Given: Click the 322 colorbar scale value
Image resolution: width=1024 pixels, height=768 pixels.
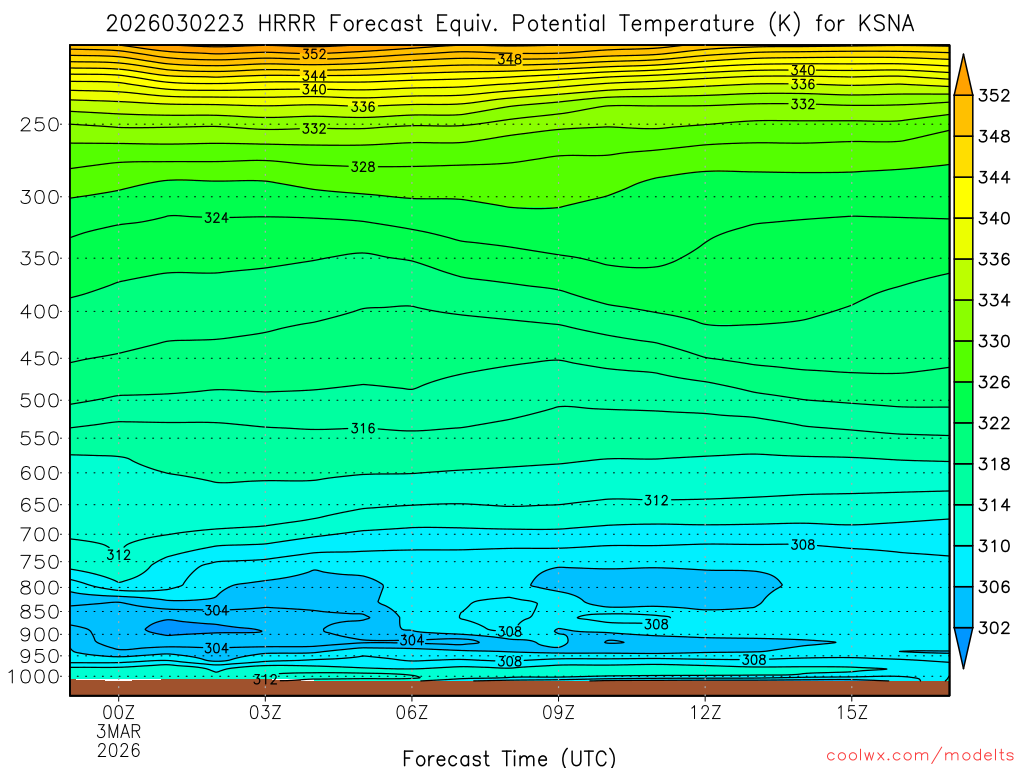Looking at the screenshot, I should click(x=994, y=423).
